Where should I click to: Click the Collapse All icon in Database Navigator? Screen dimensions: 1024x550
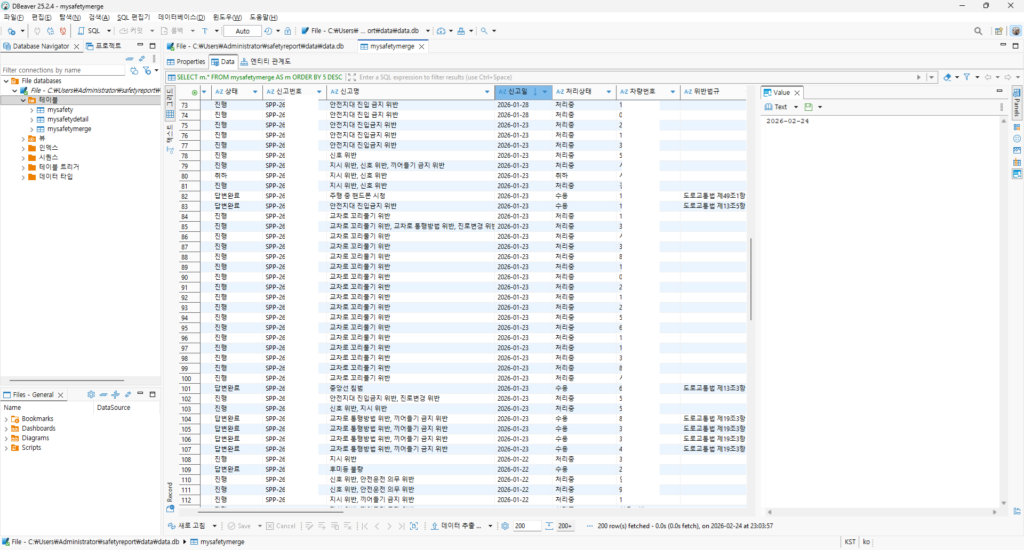coord(129,59)
